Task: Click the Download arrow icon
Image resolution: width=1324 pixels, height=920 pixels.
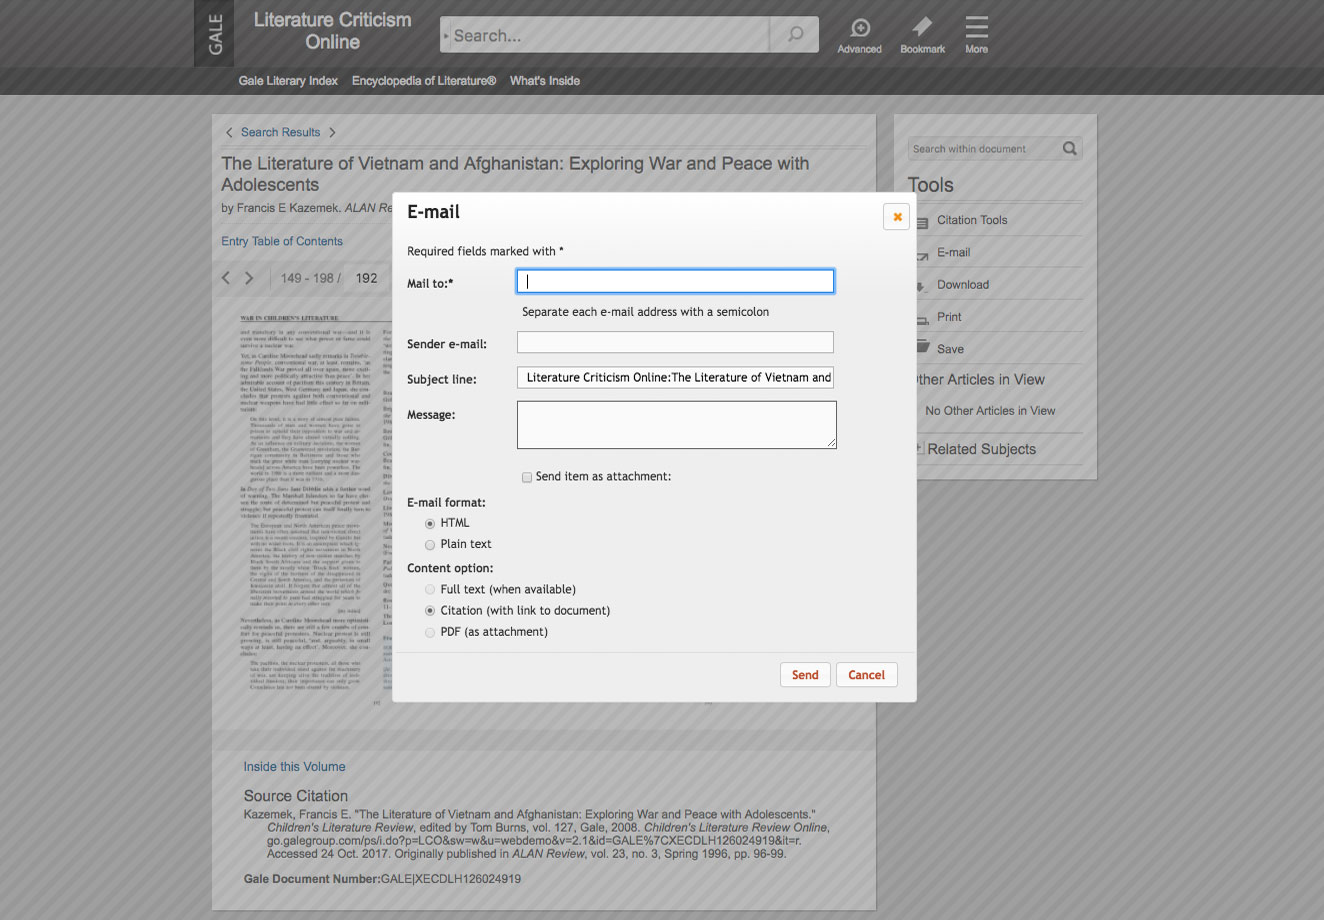Action: coord(921,286)
